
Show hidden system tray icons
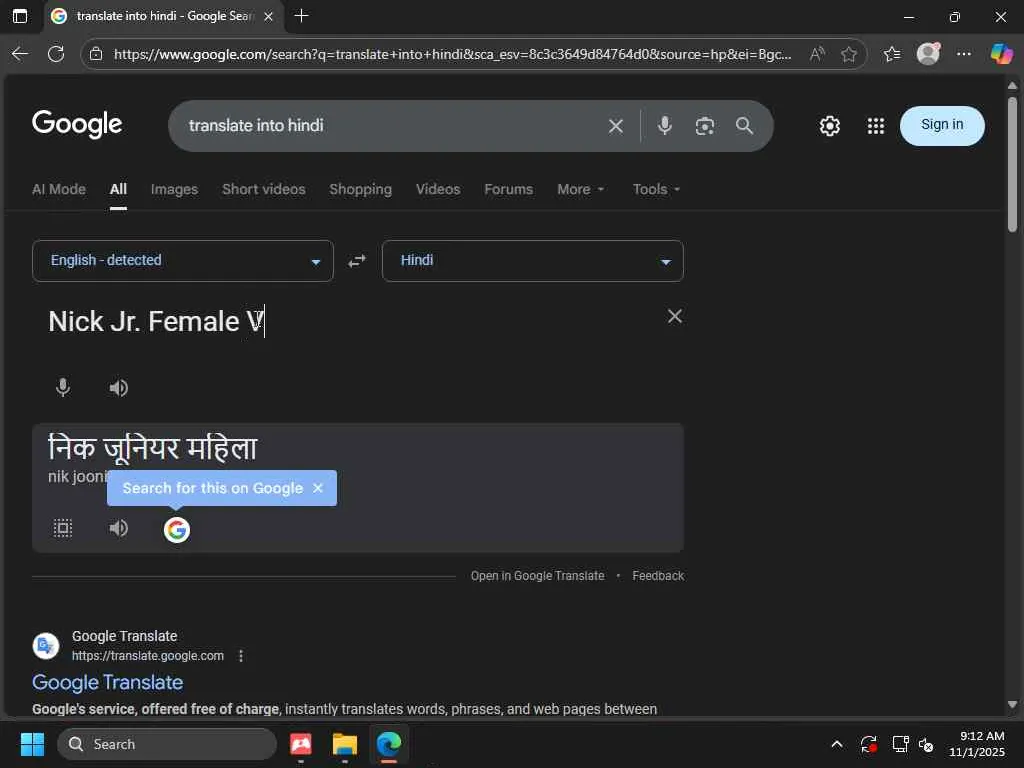[x=837, y=744]
